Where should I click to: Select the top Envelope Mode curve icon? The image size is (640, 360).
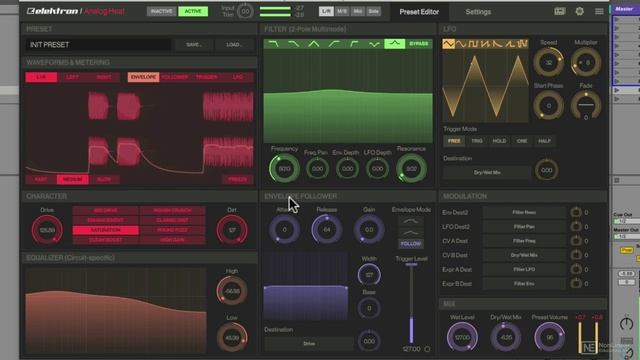tap(411, 222)
